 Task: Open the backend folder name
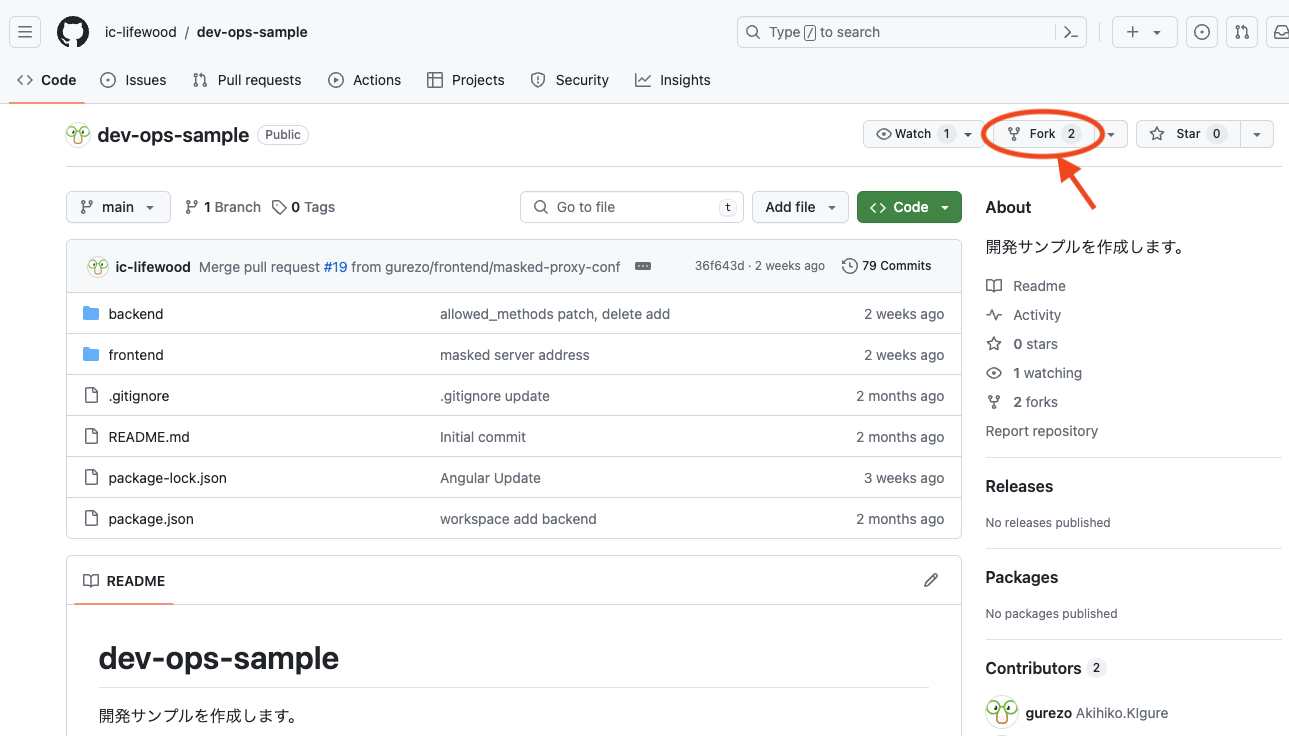136,314
